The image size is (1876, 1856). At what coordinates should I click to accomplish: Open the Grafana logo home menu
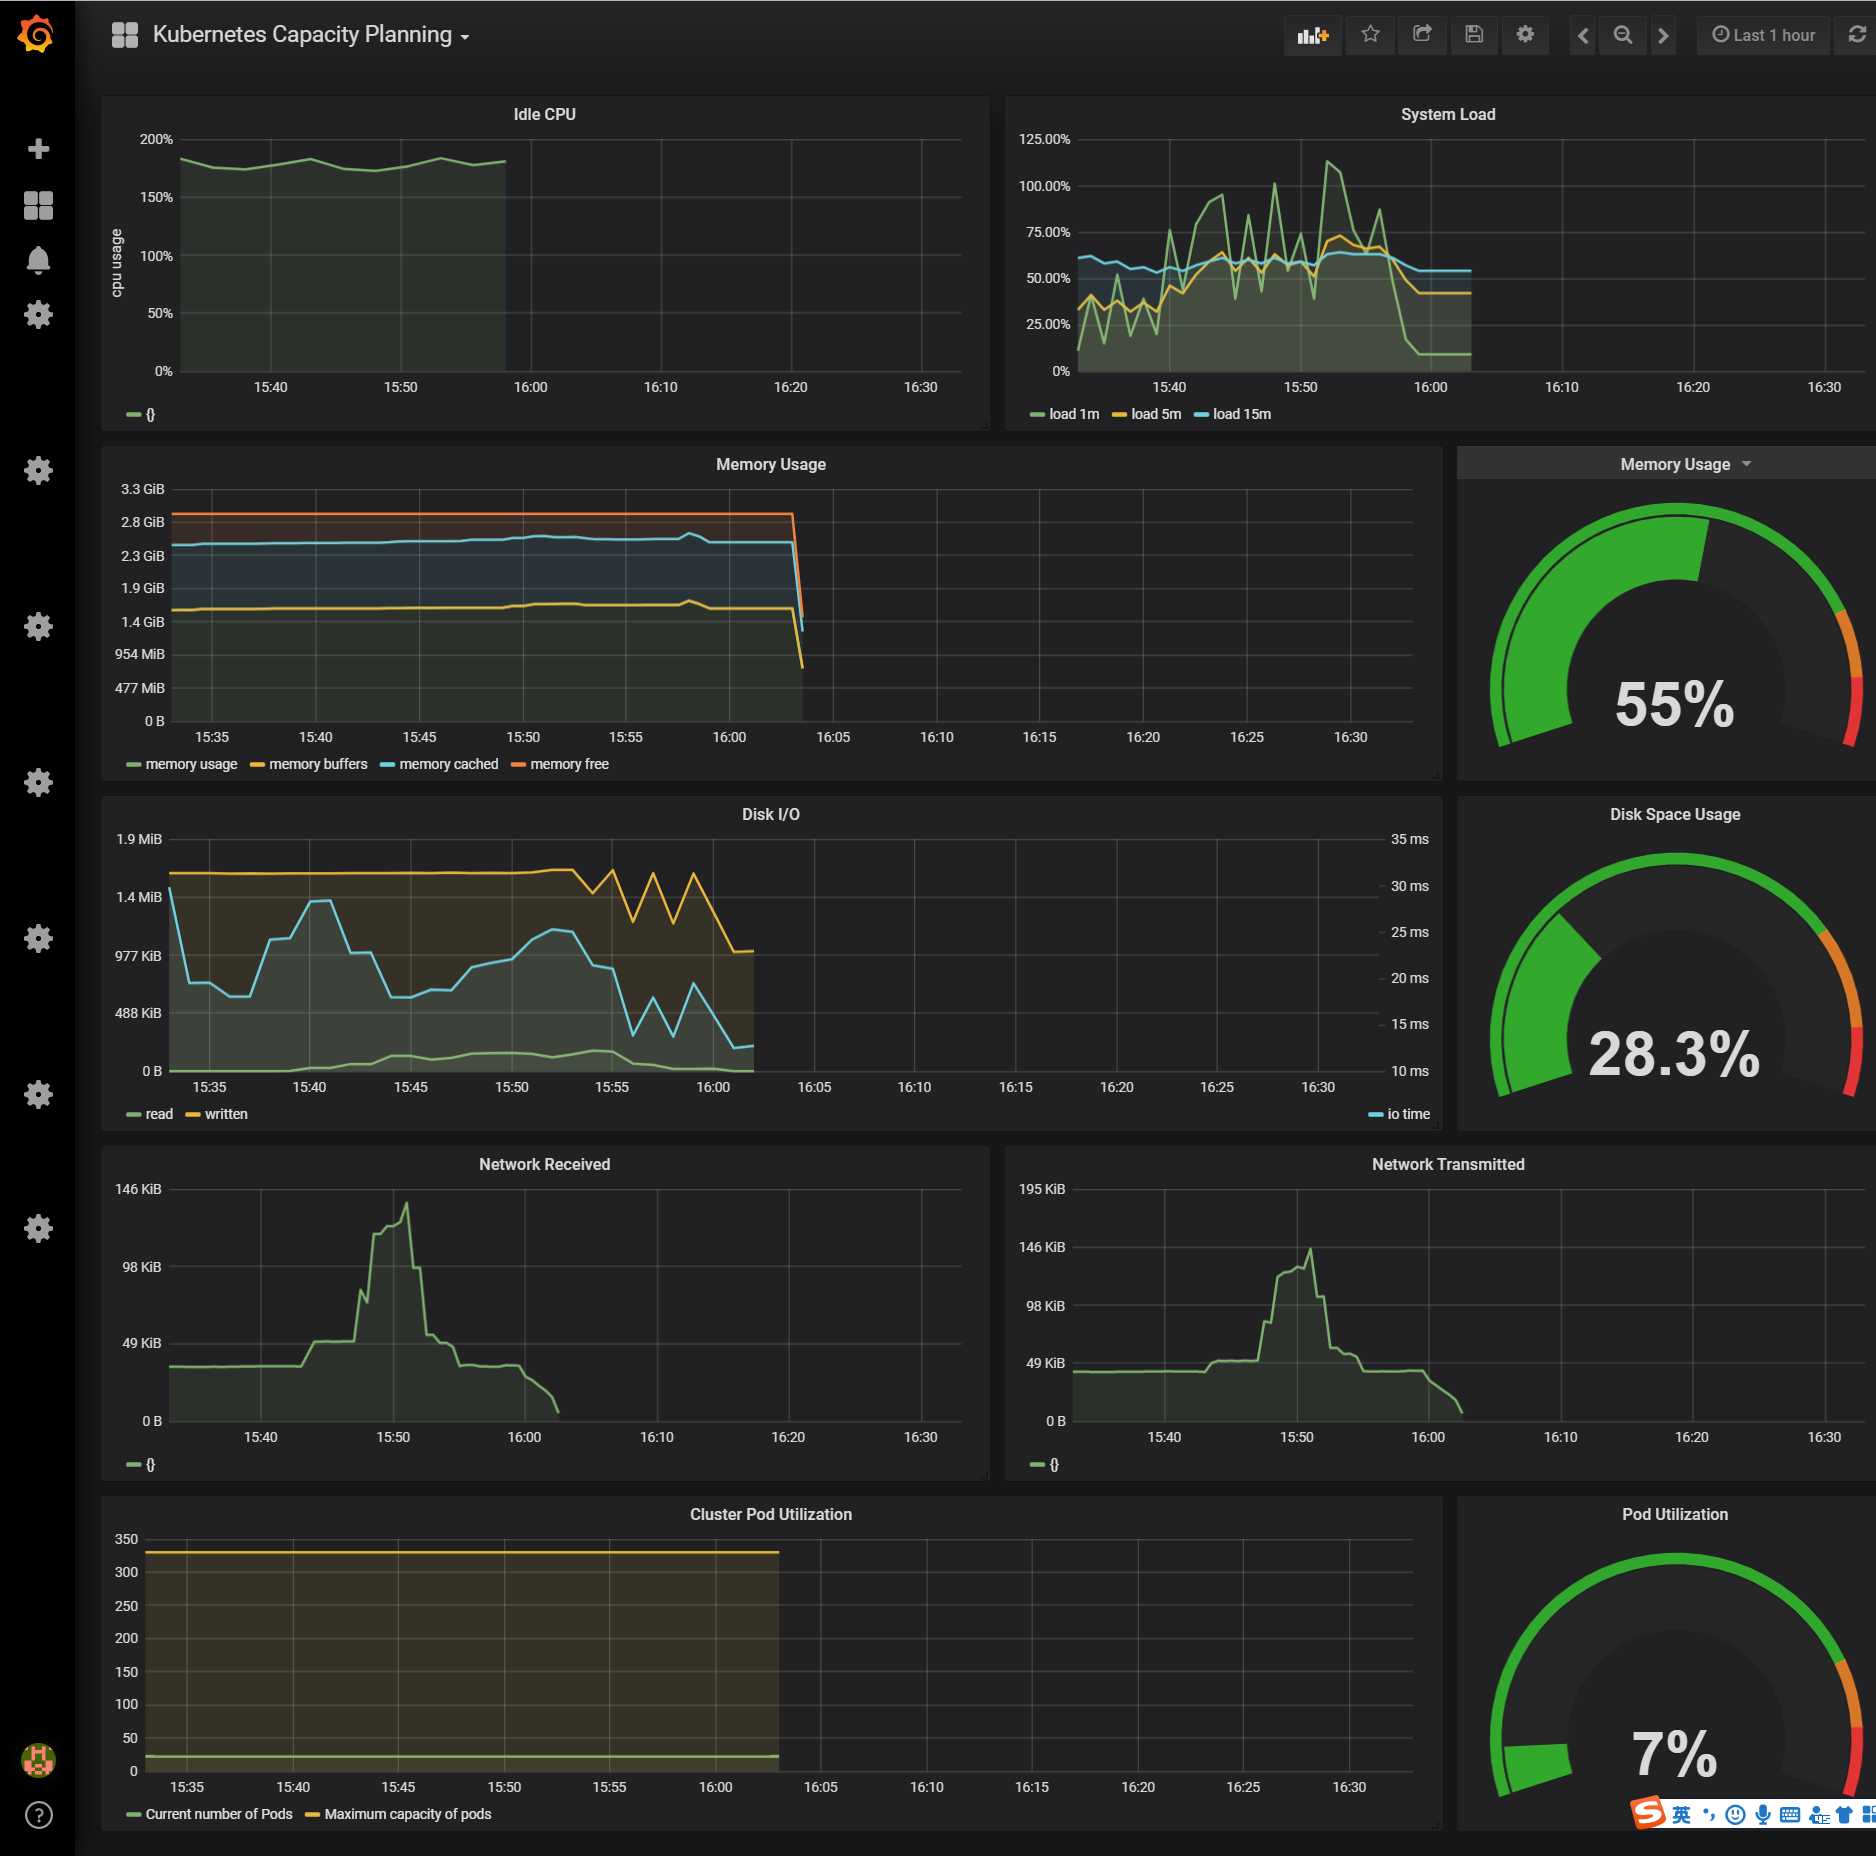pos(36,34)
